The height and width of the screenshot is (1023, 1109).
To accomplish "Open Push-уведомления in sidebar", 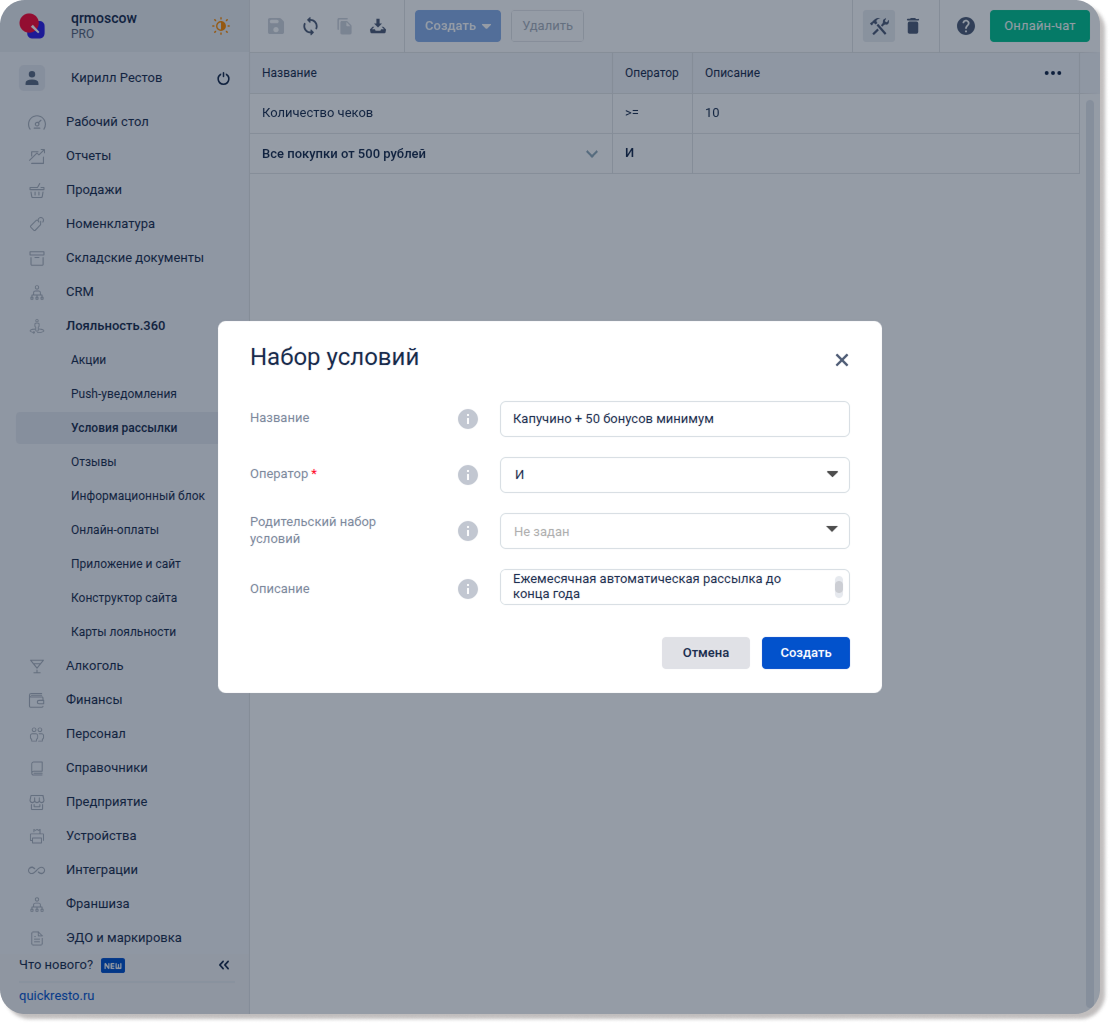I will [123, 394].
